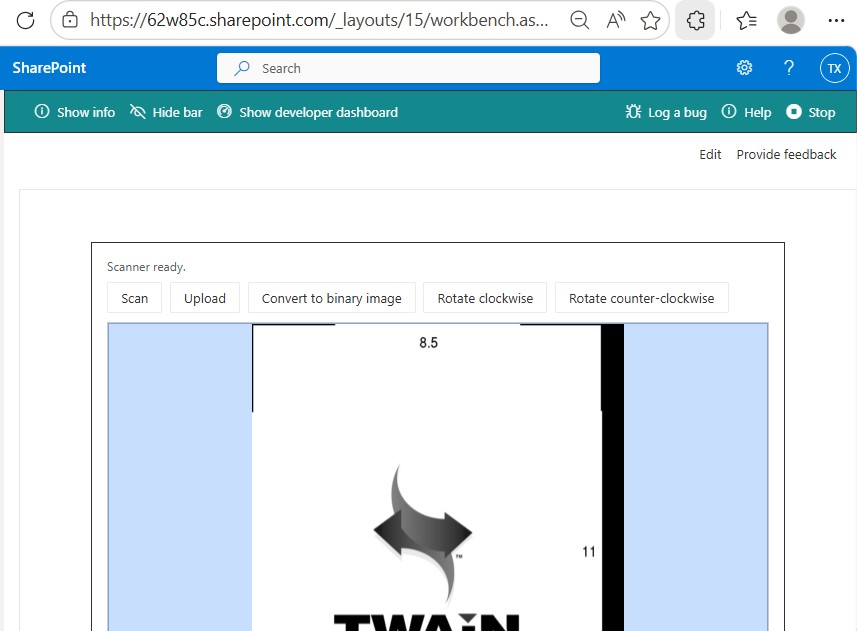Click Rotate clockwise button

pyautogui.click(x=485, y=298)
